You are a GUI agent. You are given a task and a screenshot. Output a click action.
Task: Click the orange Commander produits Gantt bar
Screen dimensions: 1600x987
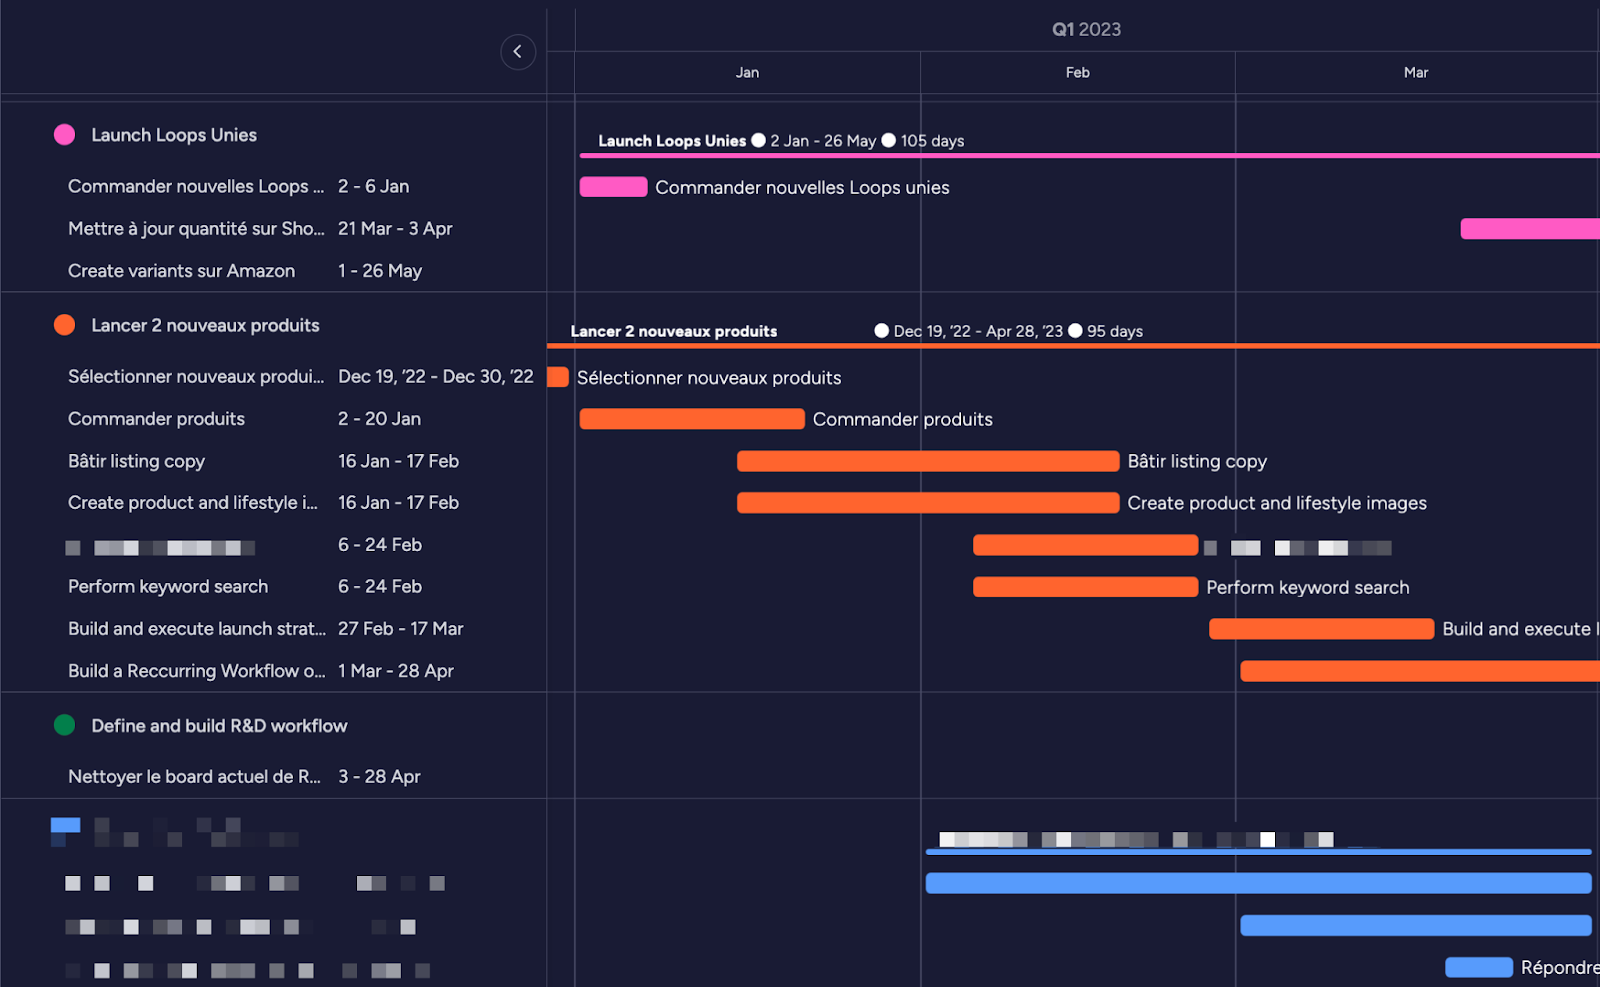point(692,419)
